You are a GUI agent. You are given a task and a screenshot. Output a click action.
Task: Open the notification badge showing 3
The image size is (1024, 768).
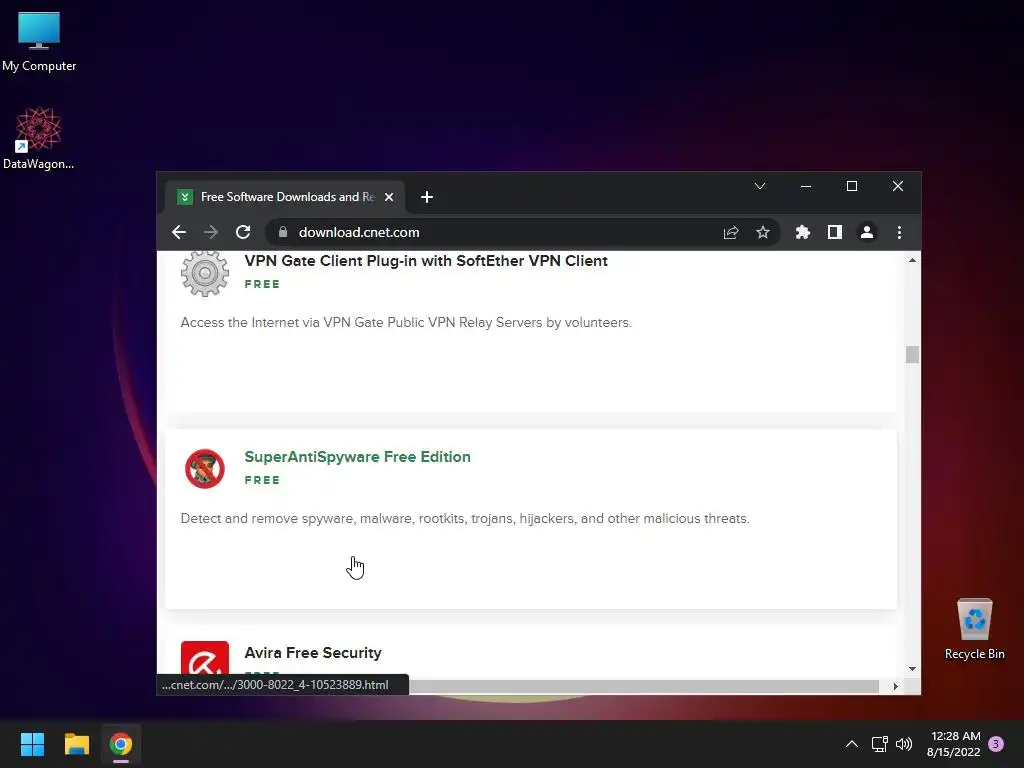(x=996, y=744)
